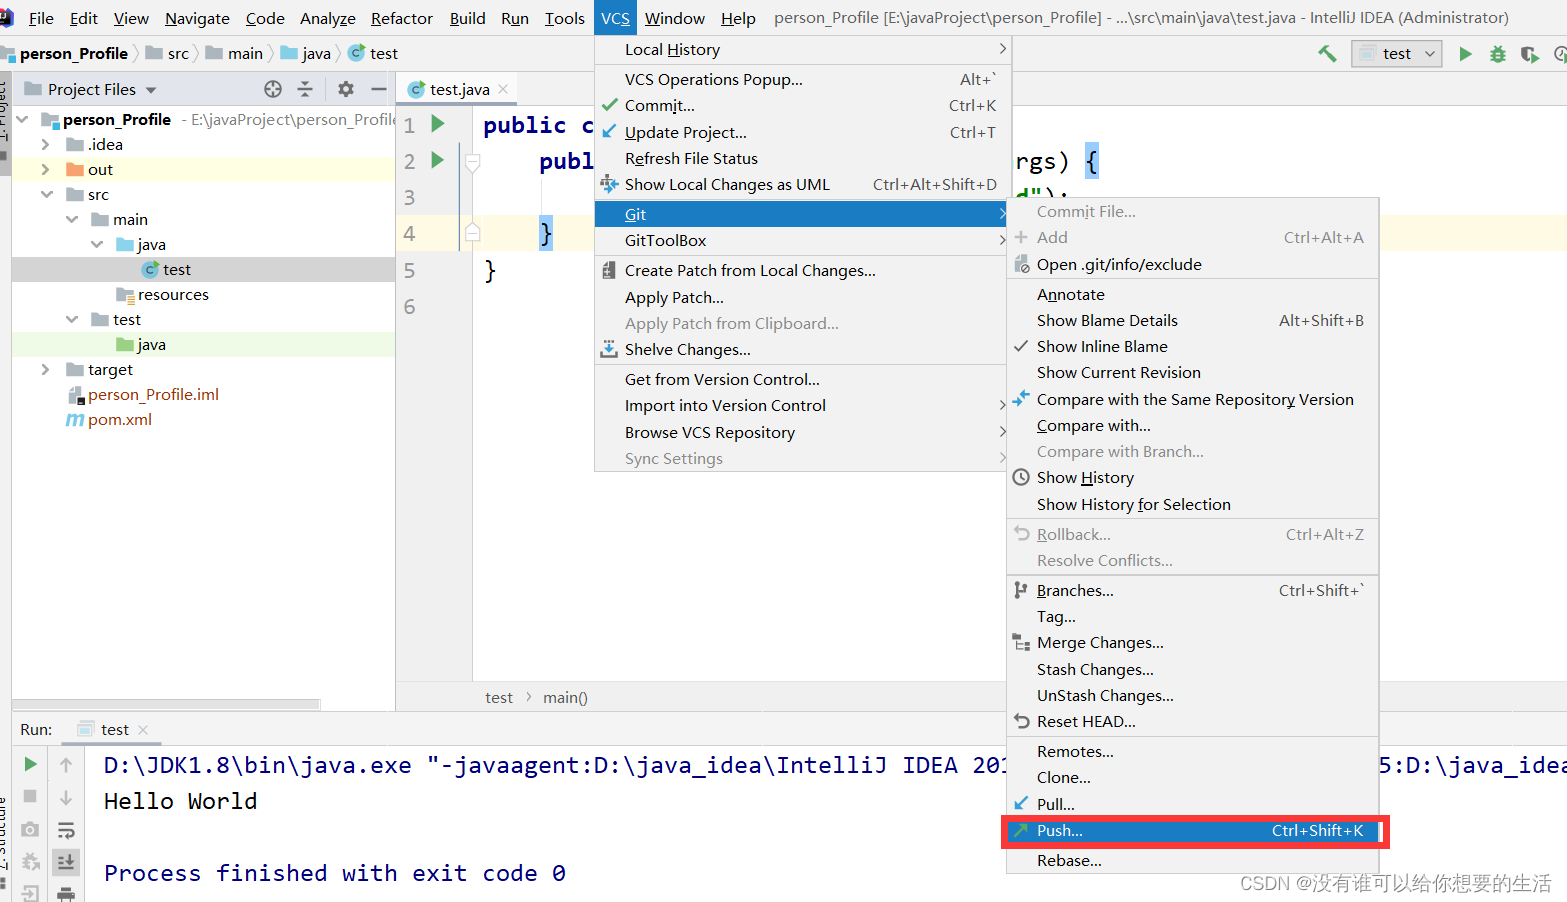
Task: Open the Project Files view dropdown
Action: pos(151,90)
